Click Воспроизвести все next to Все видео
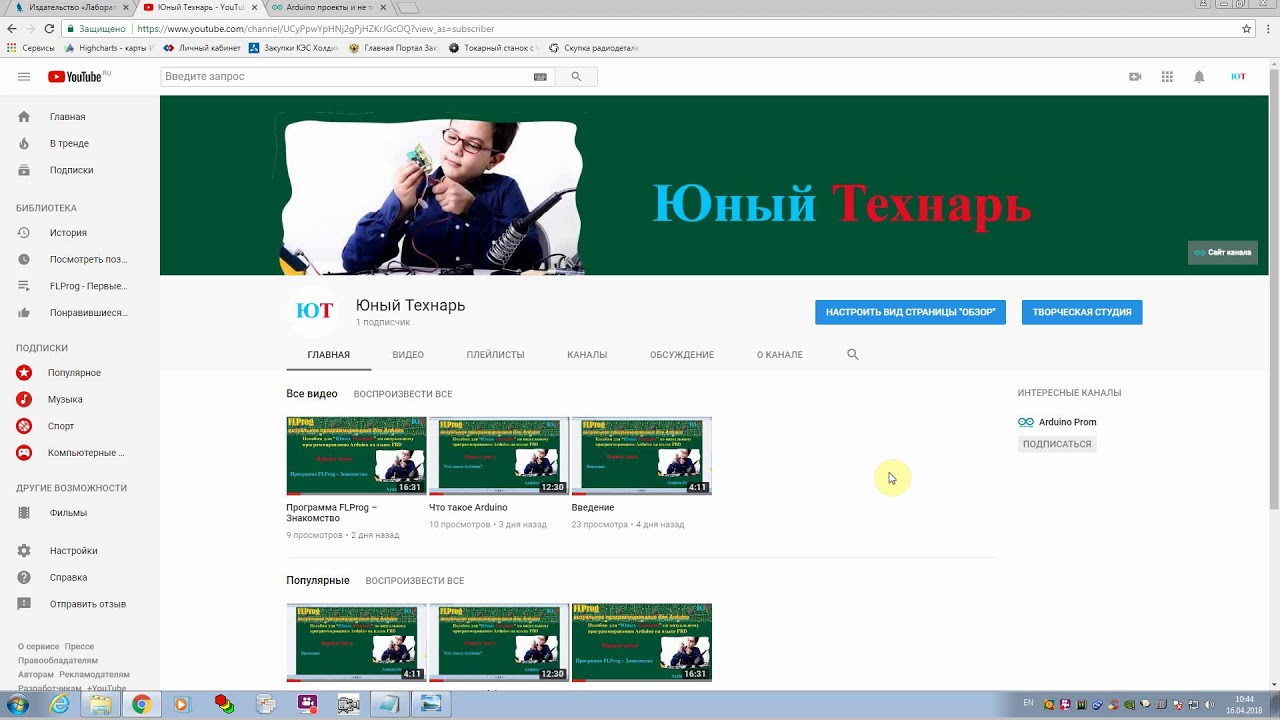 click(403, 394)
